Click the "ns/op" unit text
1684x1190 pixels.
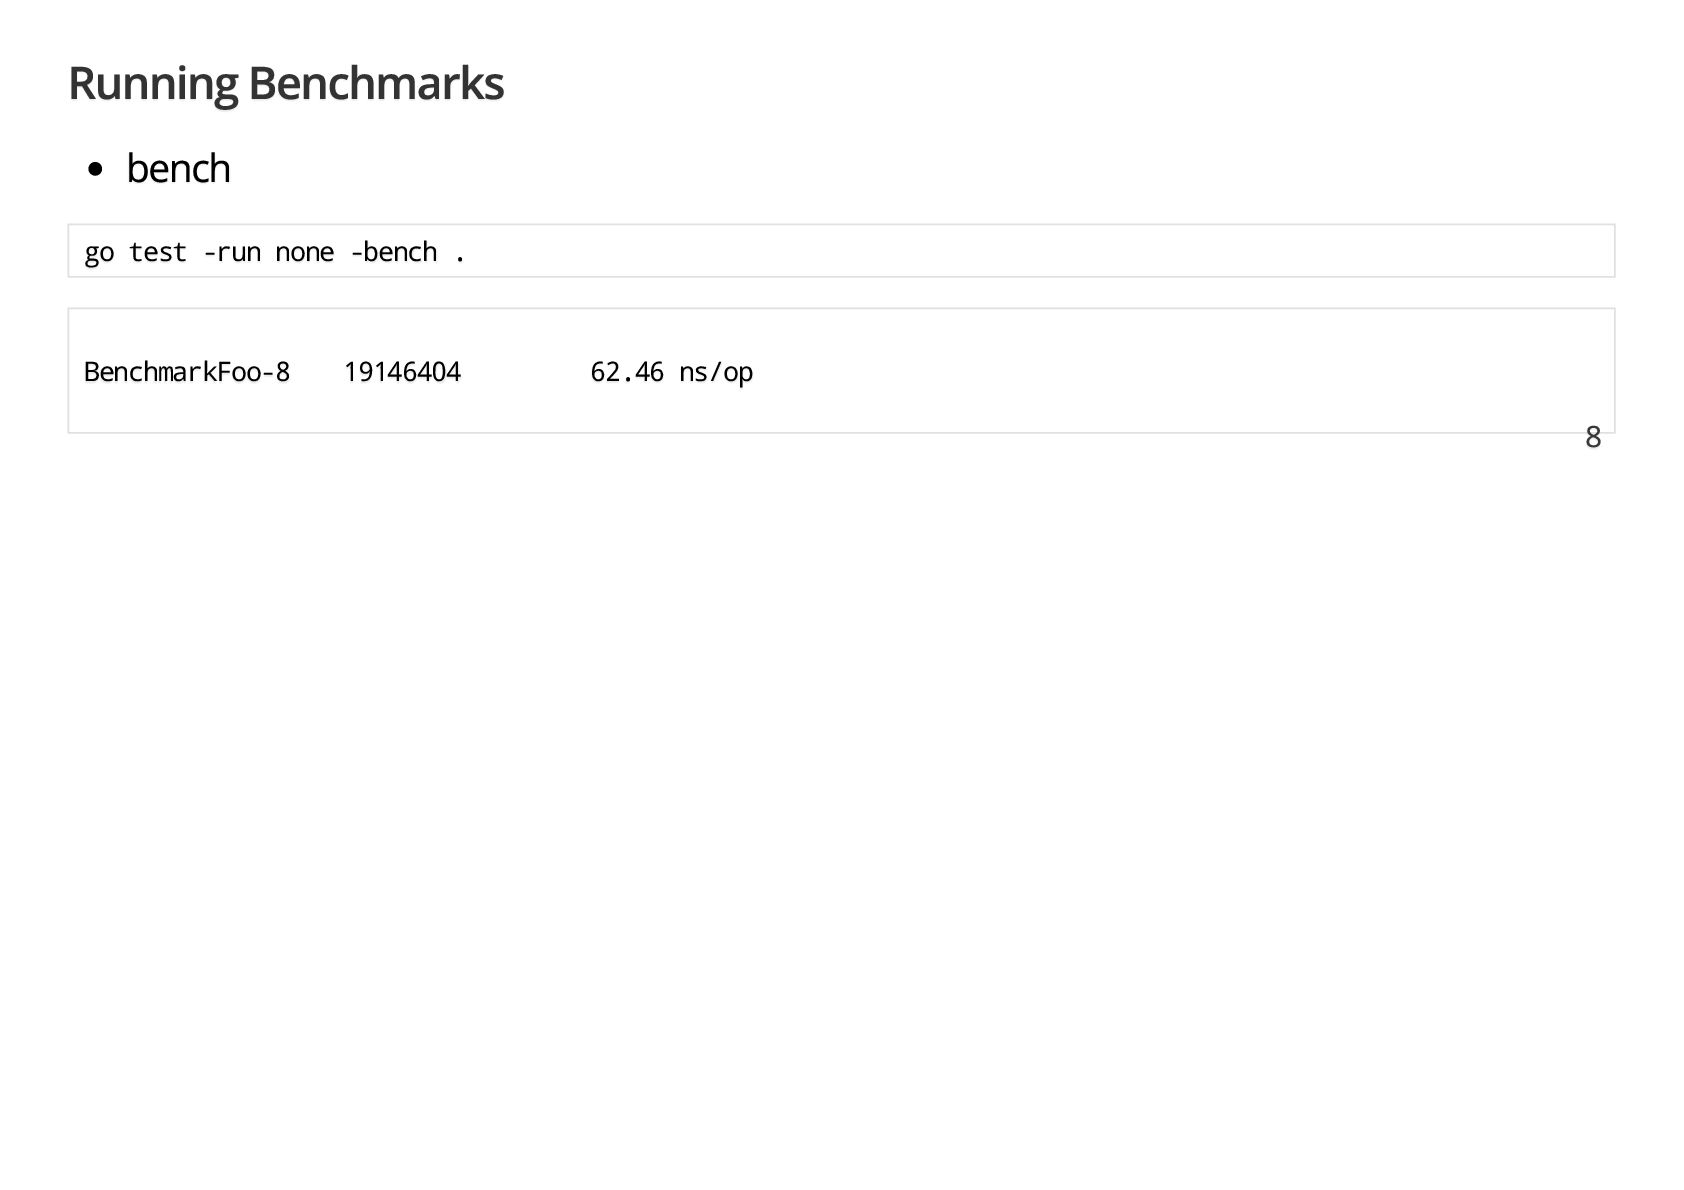tap(716, 372)
